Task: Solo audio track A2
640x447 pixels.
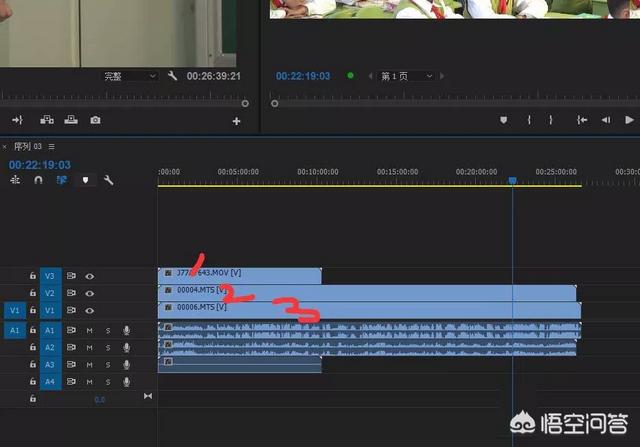Action: click(108, 347)
